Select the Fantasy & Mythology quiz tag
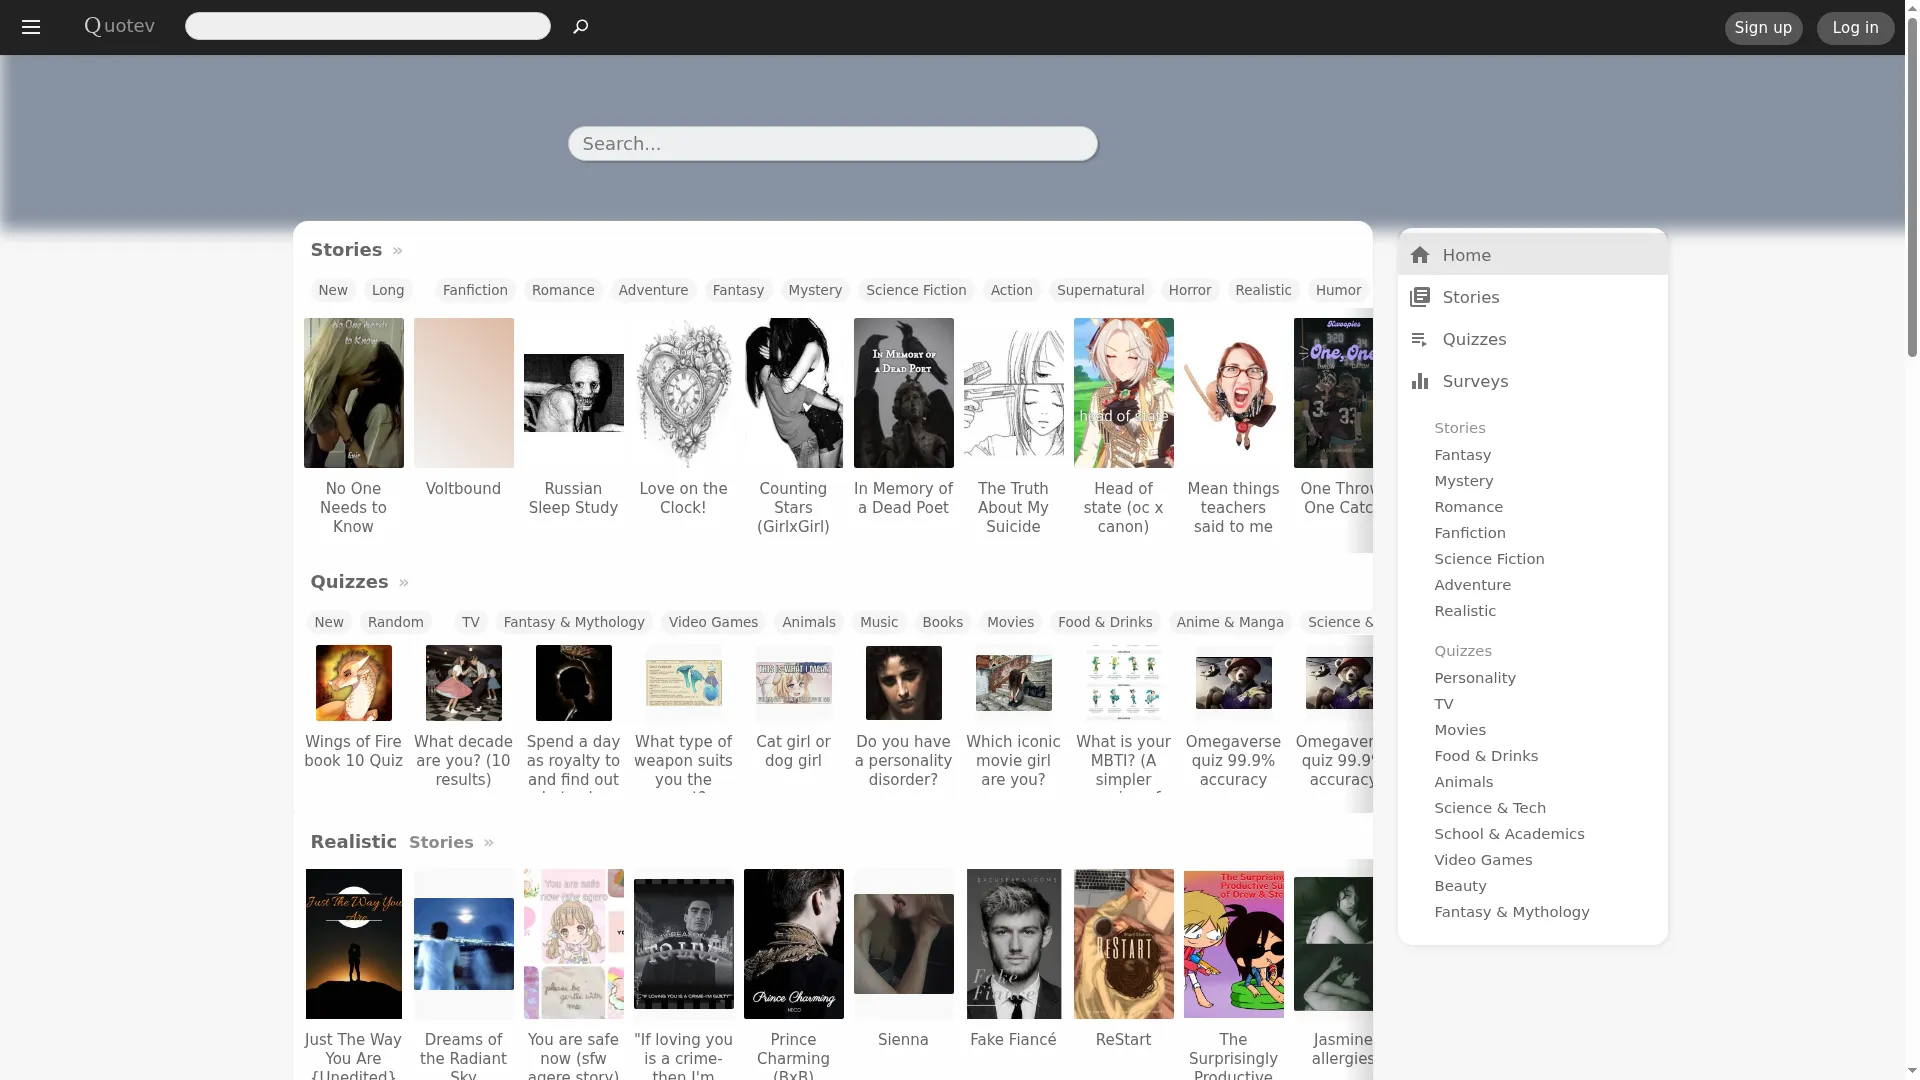Image resolution: width=1920 pixels, height=1080 pixels. pos(574,622)
